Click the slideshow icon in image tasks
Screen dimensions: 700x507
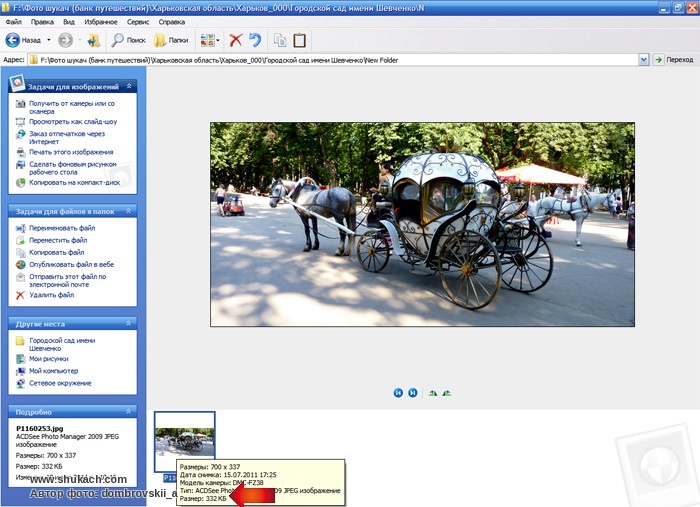click(x=21, y=121)
